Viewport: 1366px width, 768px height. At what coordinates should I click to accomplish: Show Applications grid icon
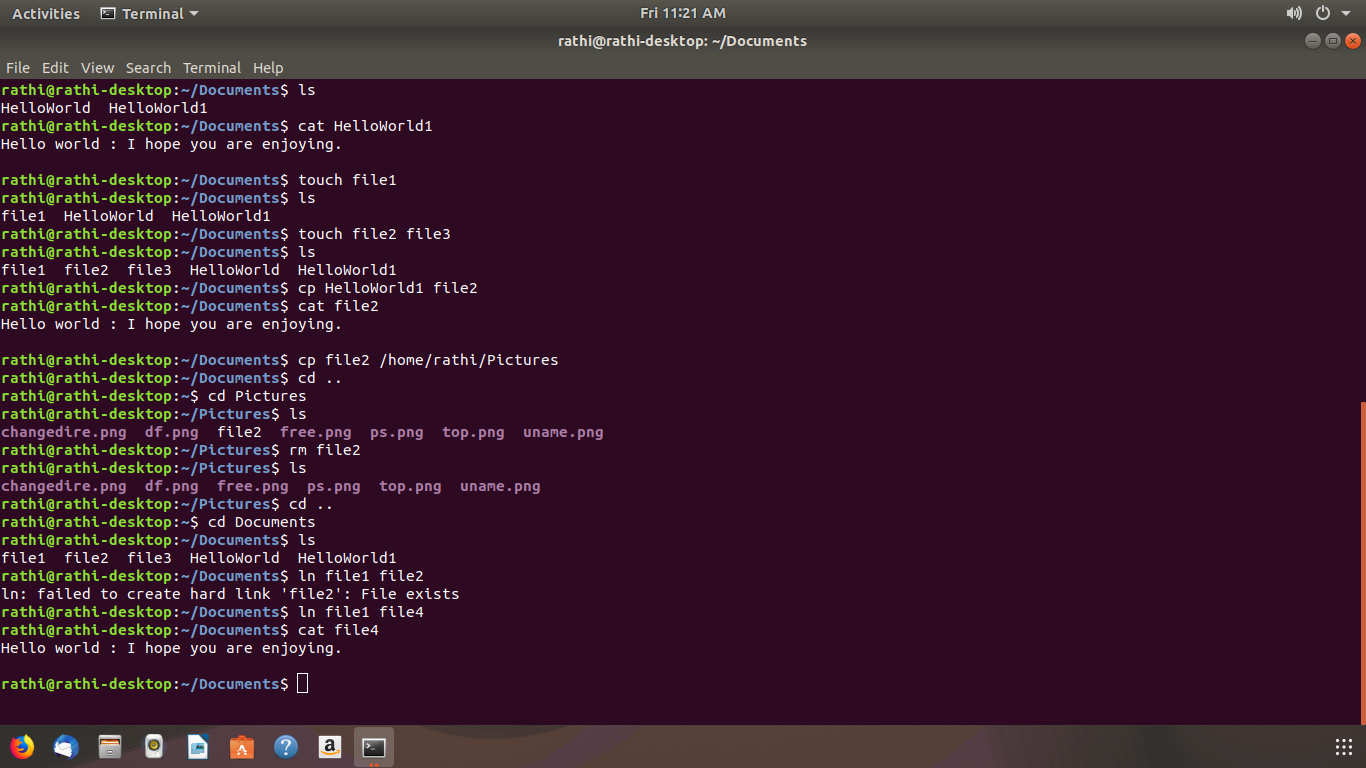click(x=1344, y=747)
